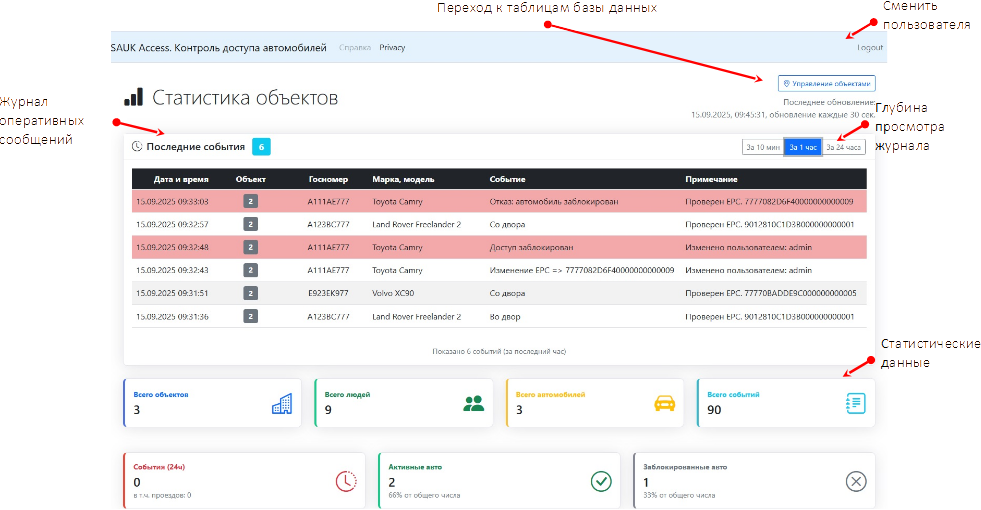Click Logout to change user
This screenshot has height=510, width=981.
pos(870,48)
